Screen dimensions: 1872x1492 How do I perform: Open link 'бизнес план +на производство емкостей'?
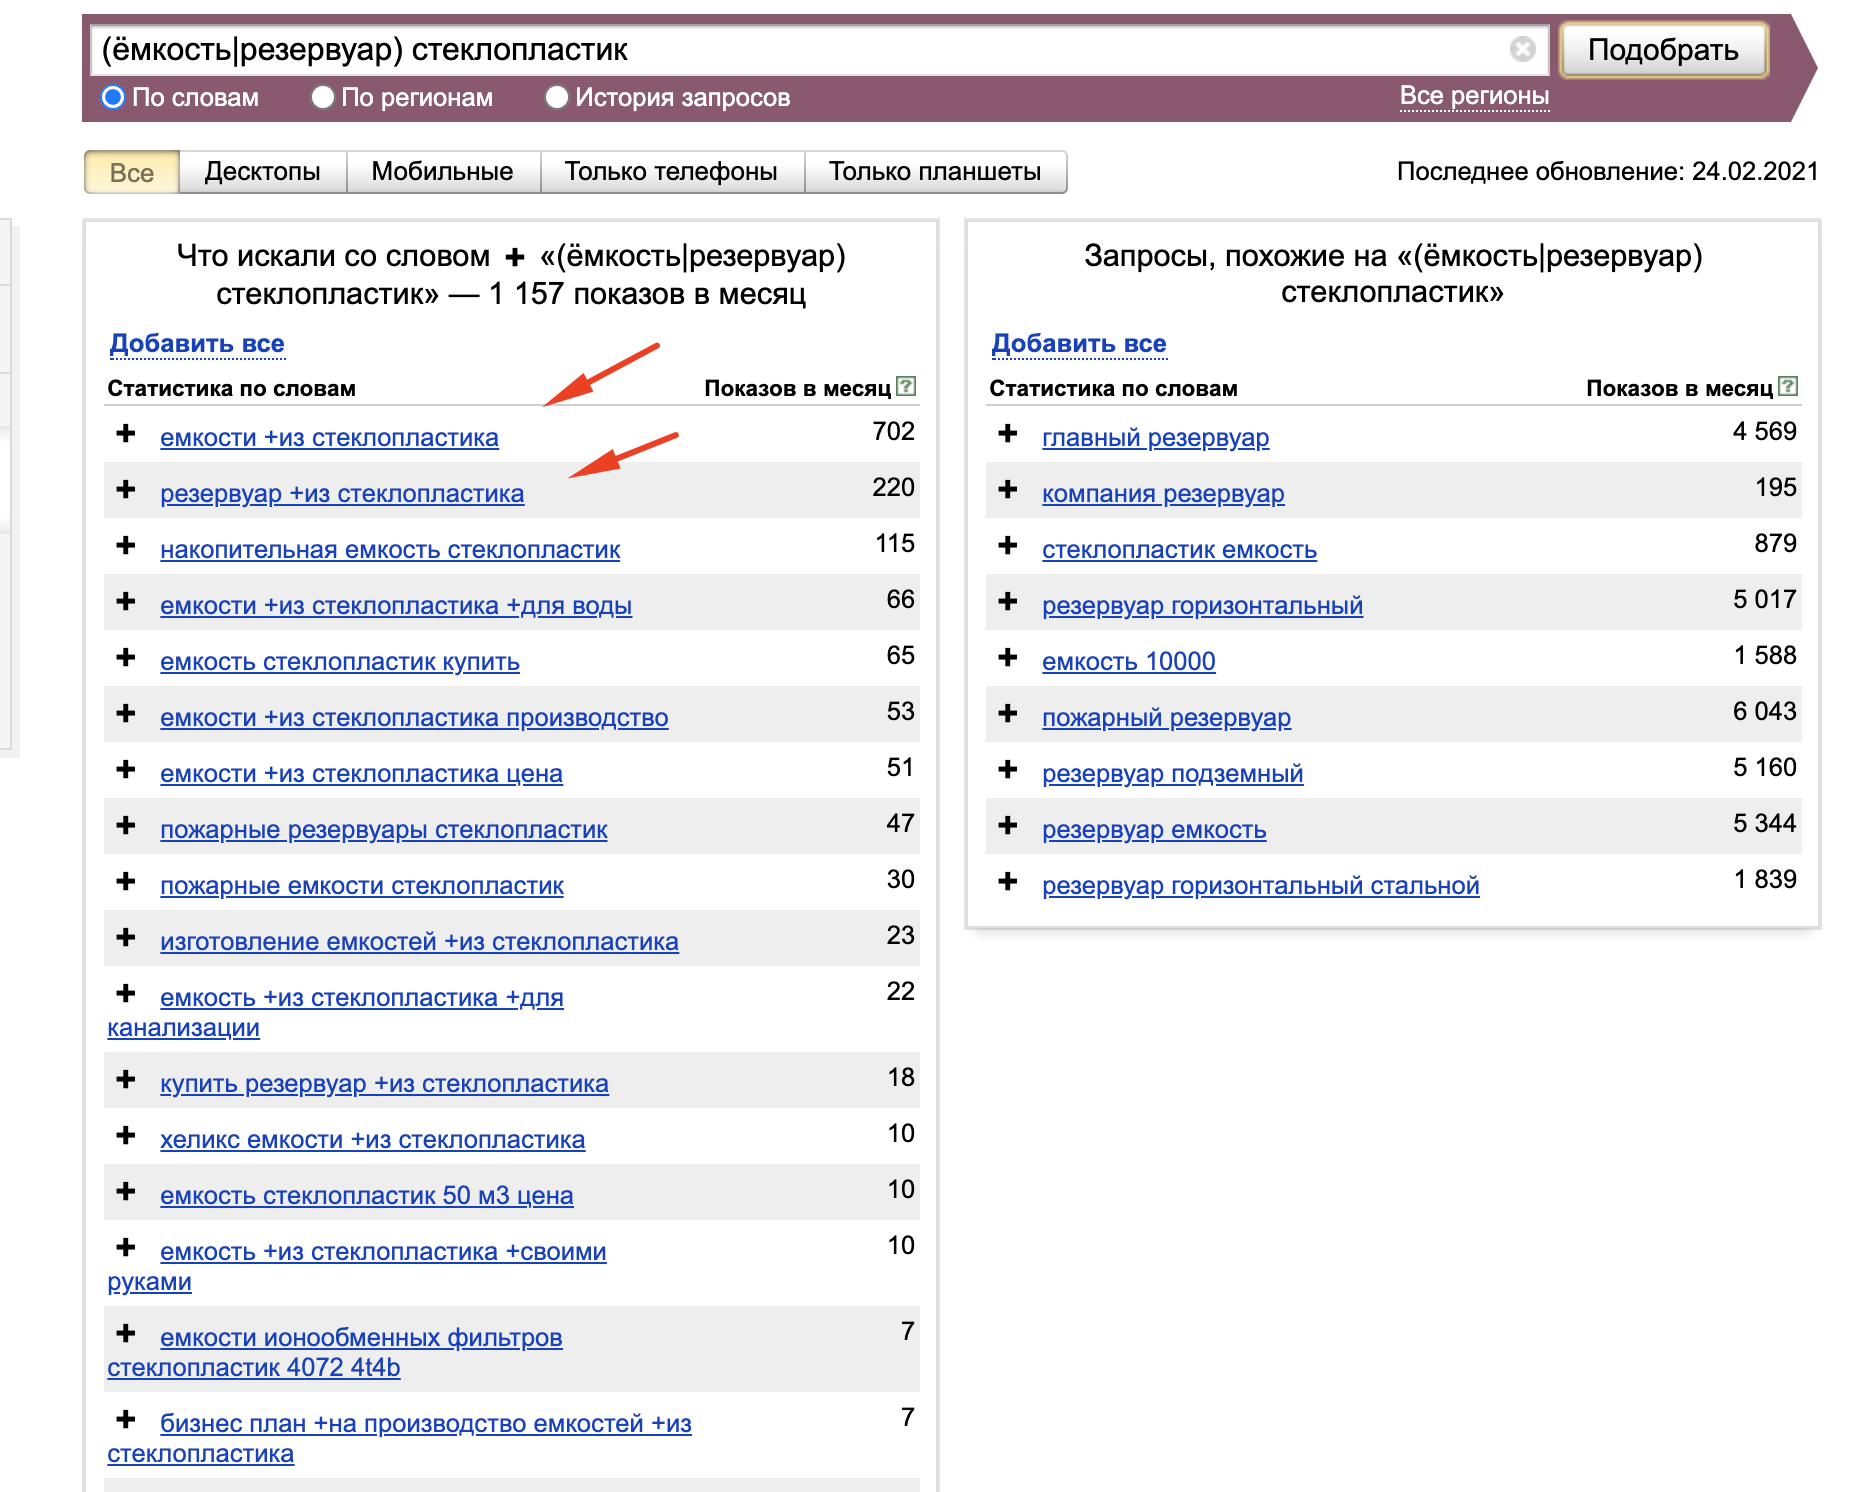(400, 1438)
